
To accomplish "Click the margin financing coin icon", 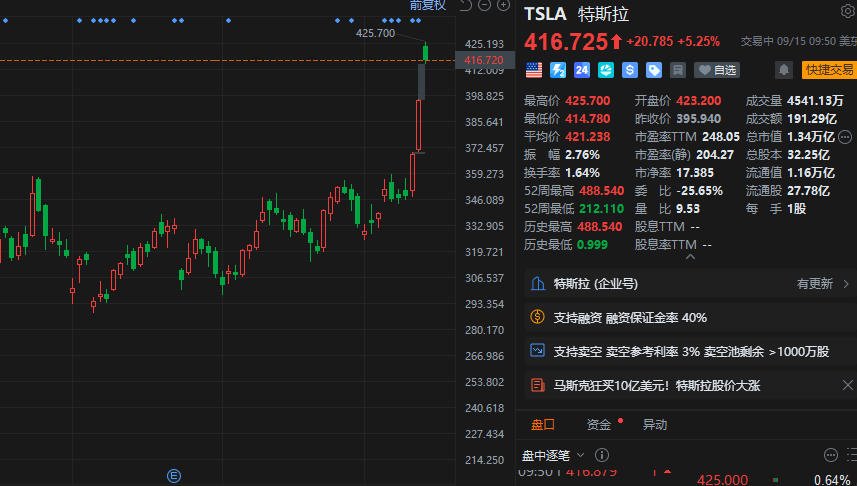I will (x=537, y=317).
